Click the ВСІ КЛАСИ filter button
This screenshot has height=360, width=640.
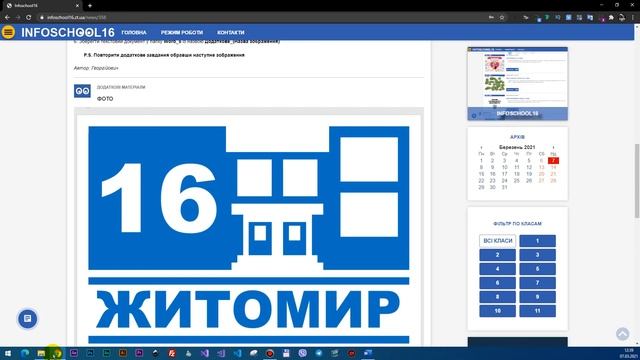[x=498, y=241]
